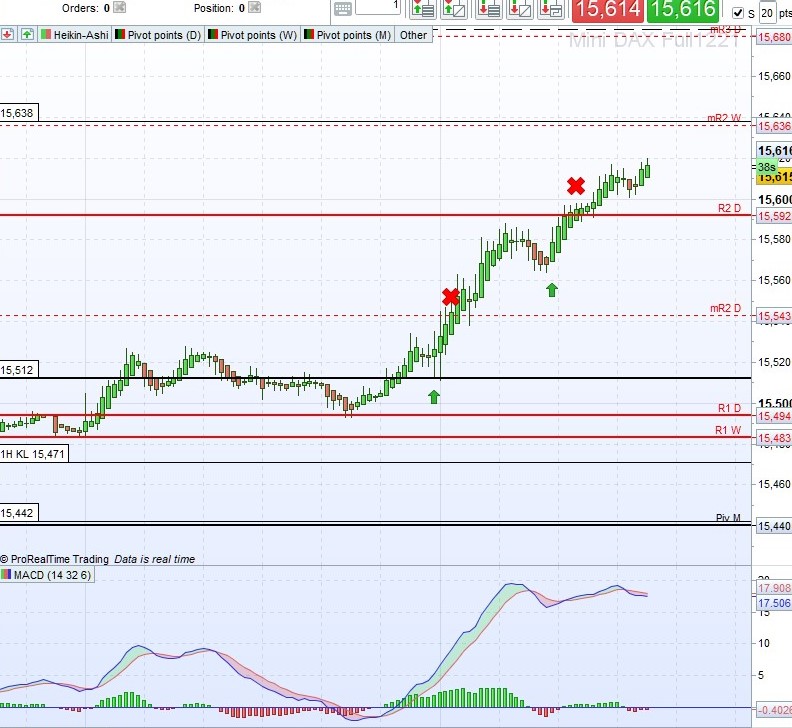Open the Pivot points (W) indicator tab
This screenshot has width=792, height=728.
click(253, 35)
